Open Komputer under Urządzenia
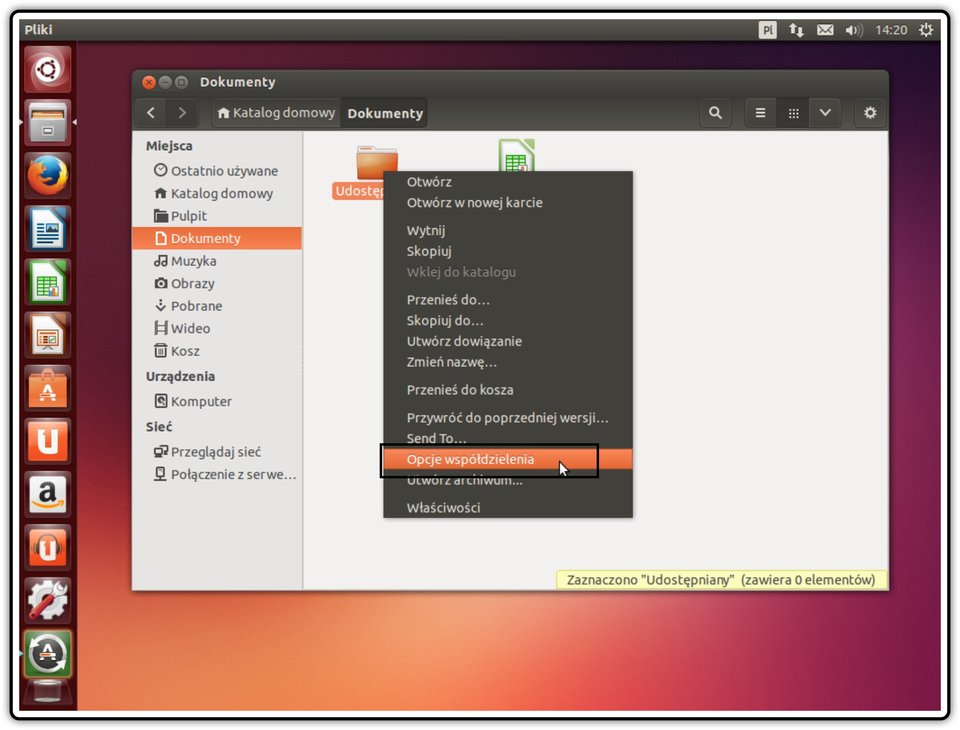The height and width of the screenshot is (730, 960). [217, 402]
